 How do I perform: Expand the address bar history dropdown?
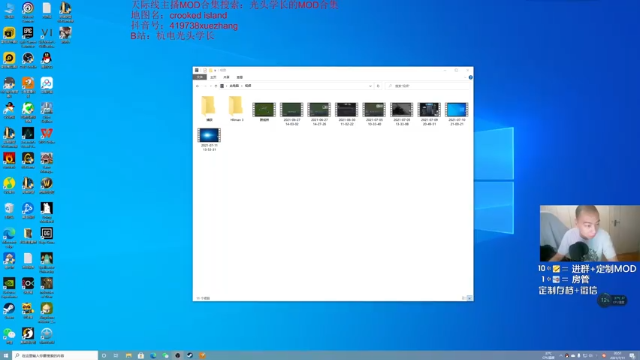click(370, 86)
